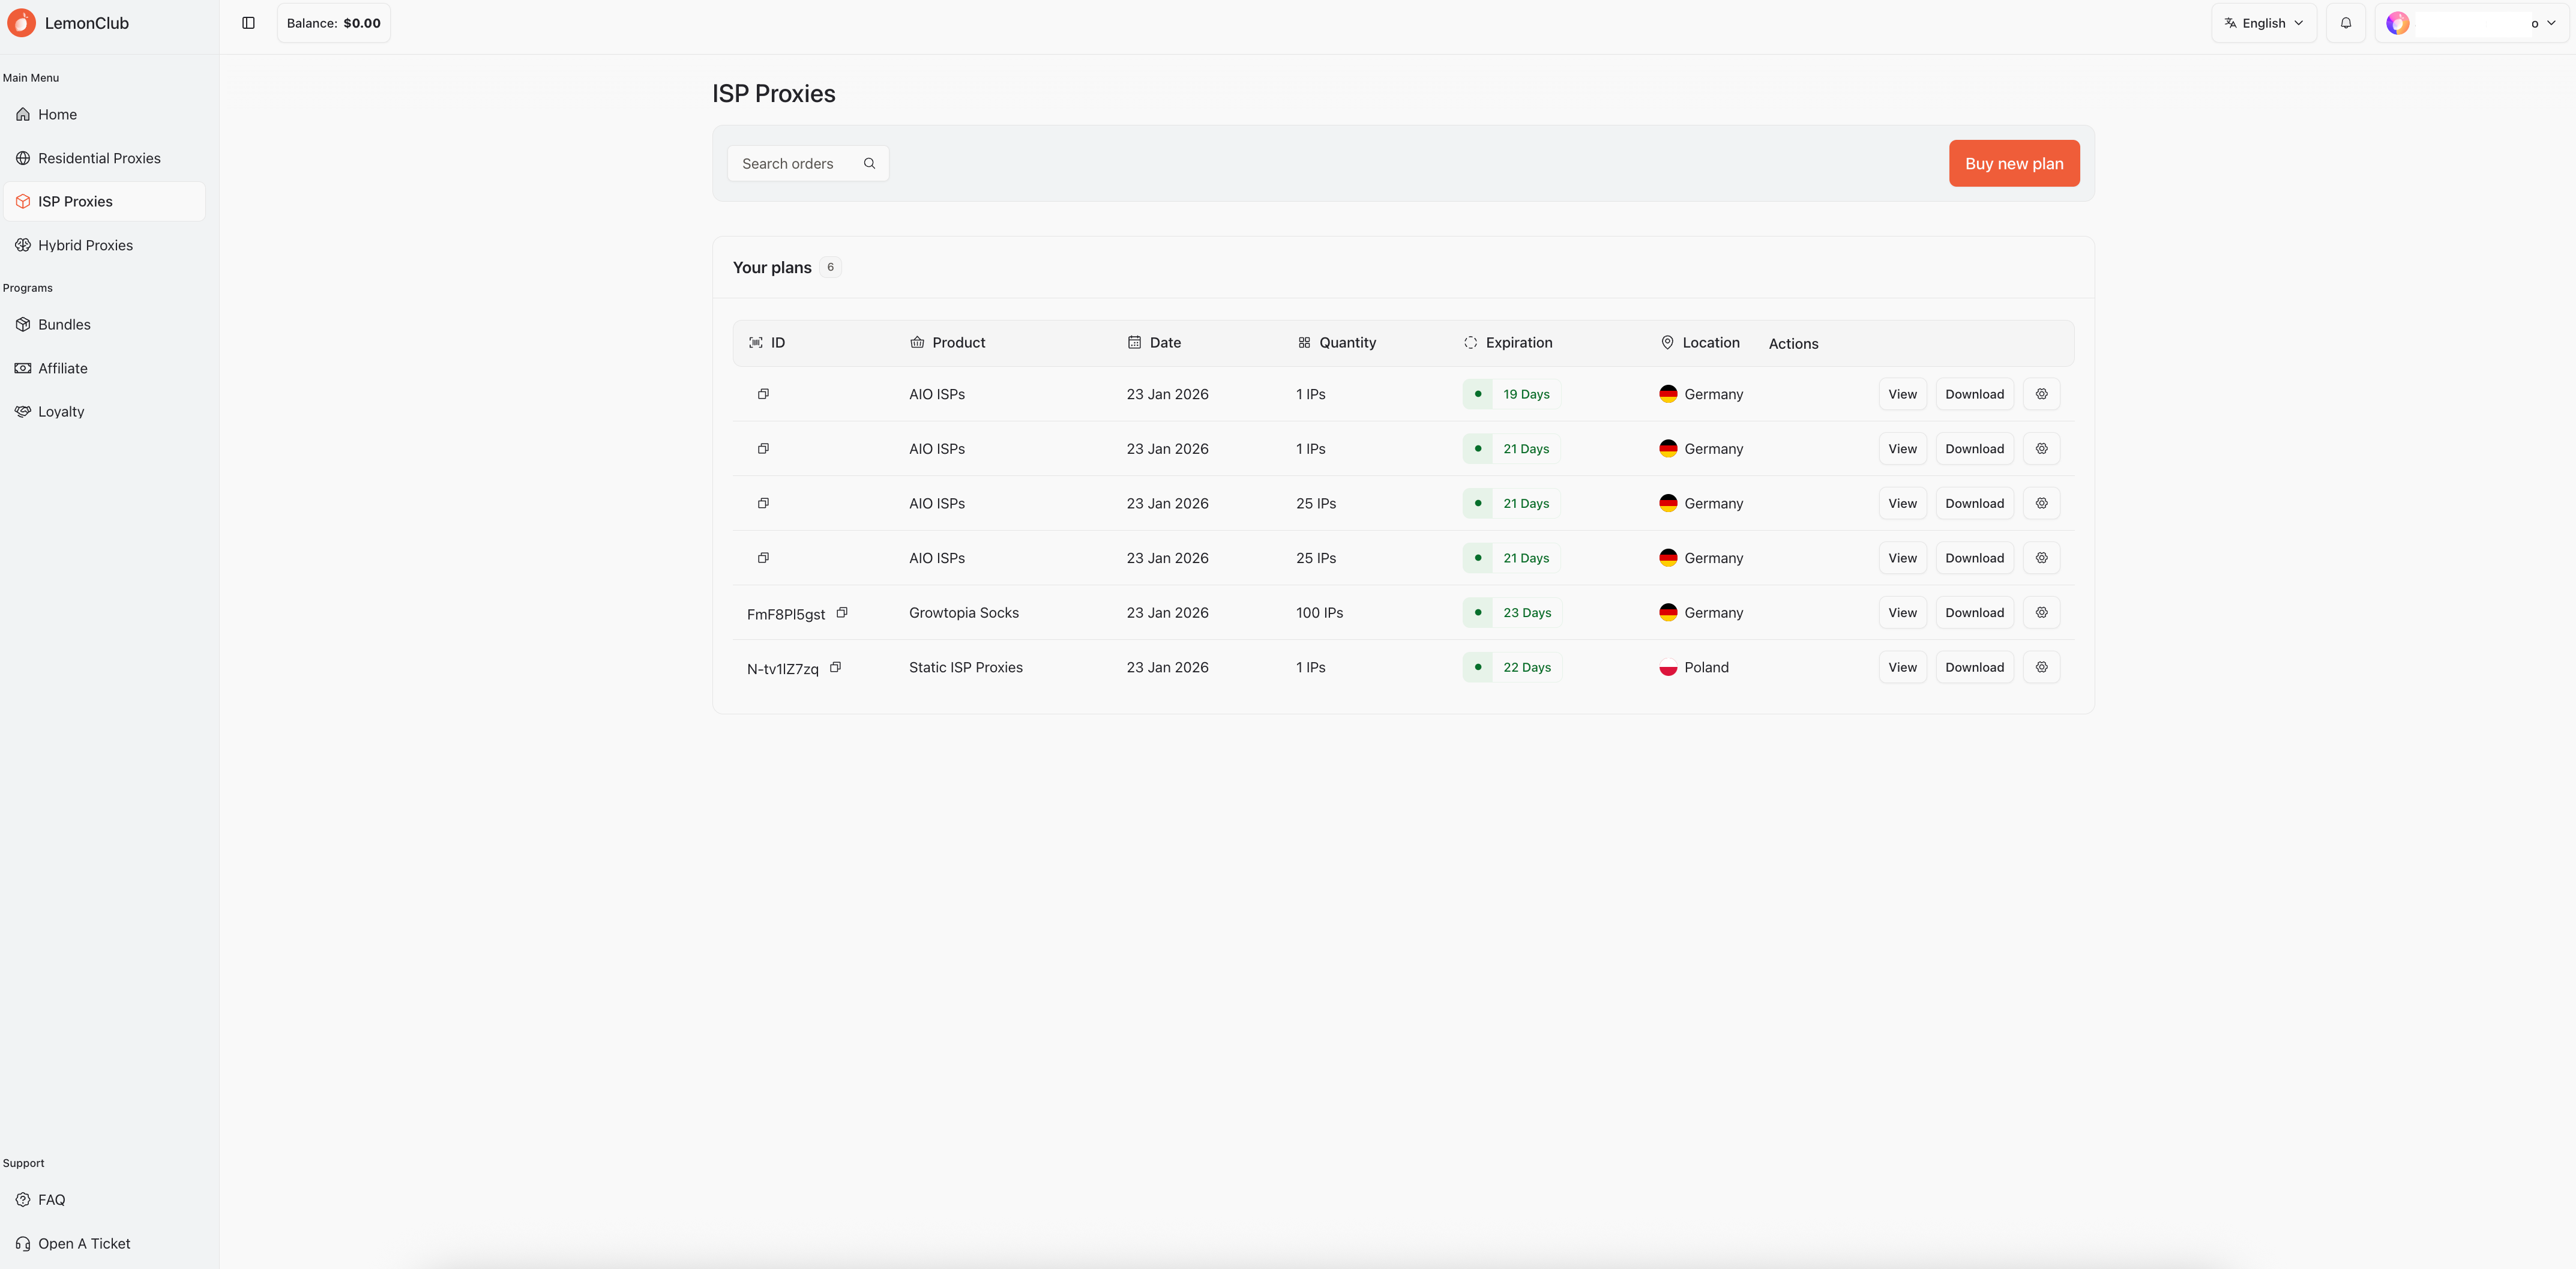The width and height of the screenshot is (2576, 1269).
Task: Download the Growtopia Socks proxies
Action: point(1974,613)
